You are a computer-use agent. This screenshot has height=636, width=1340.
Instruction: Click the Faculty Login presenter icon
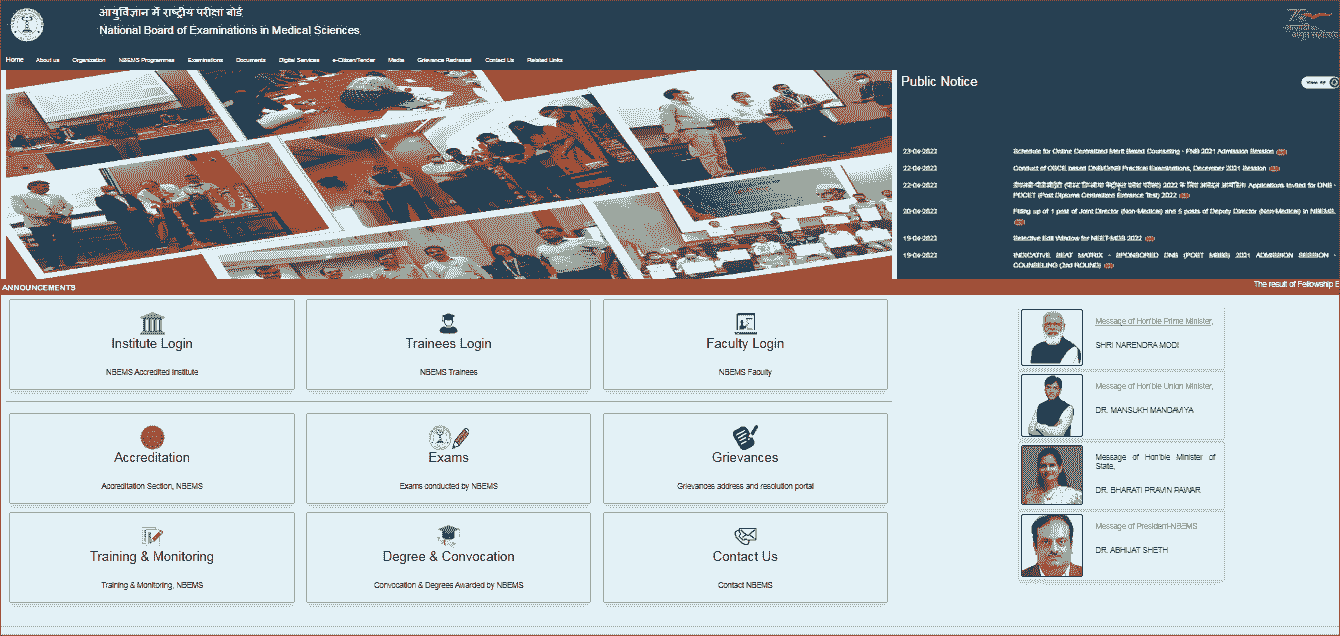pyautogui.click(x=745, y=323)
